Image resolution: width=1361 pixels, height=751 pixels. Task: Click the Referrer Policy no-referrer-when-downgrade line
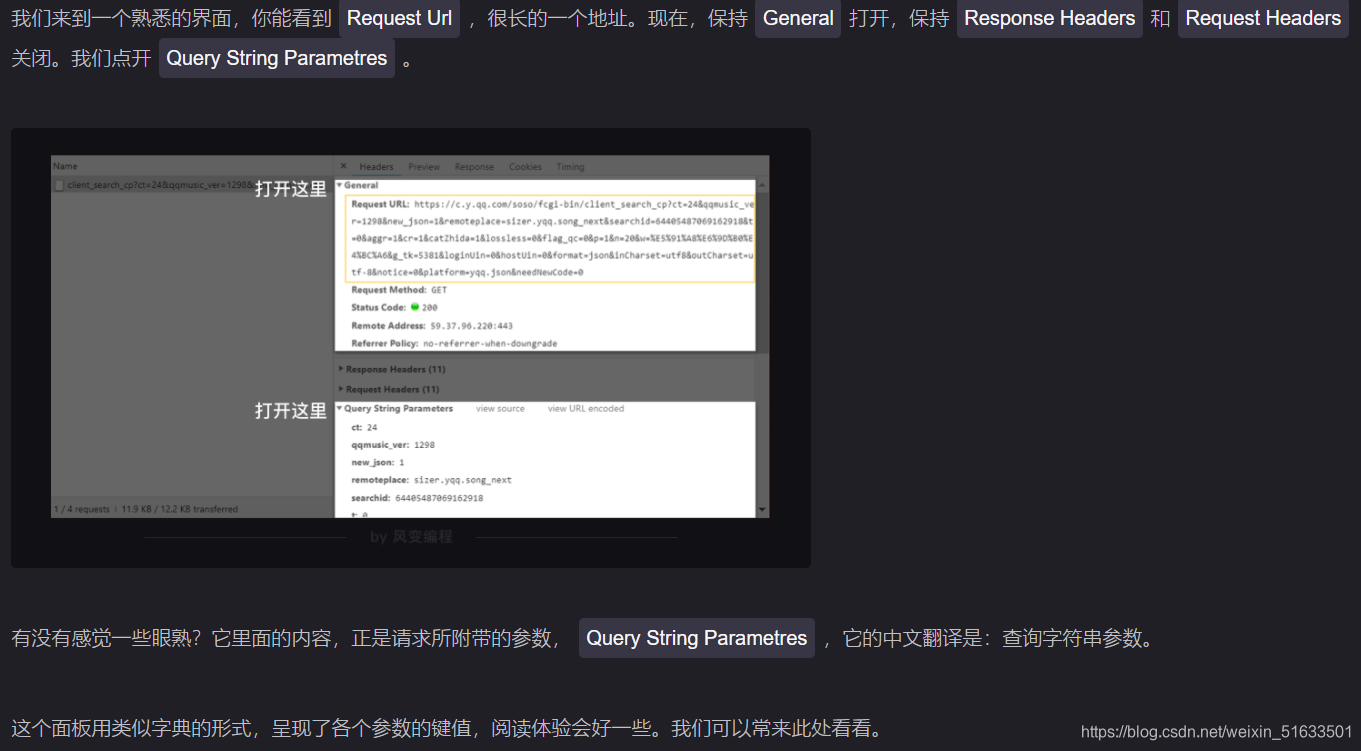click(454, 343)
